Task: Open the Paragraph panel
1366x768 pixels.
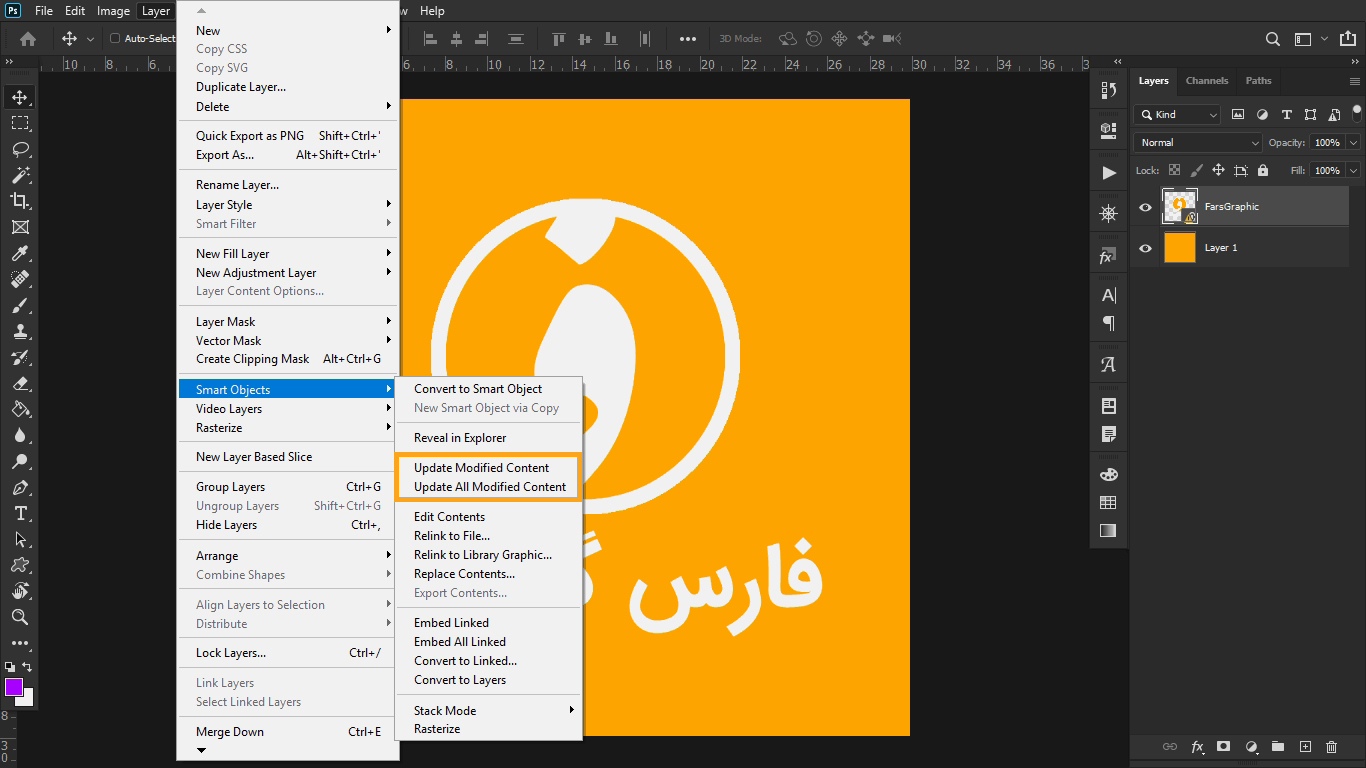Action: pyautogui.click(x=1108, y=323)
